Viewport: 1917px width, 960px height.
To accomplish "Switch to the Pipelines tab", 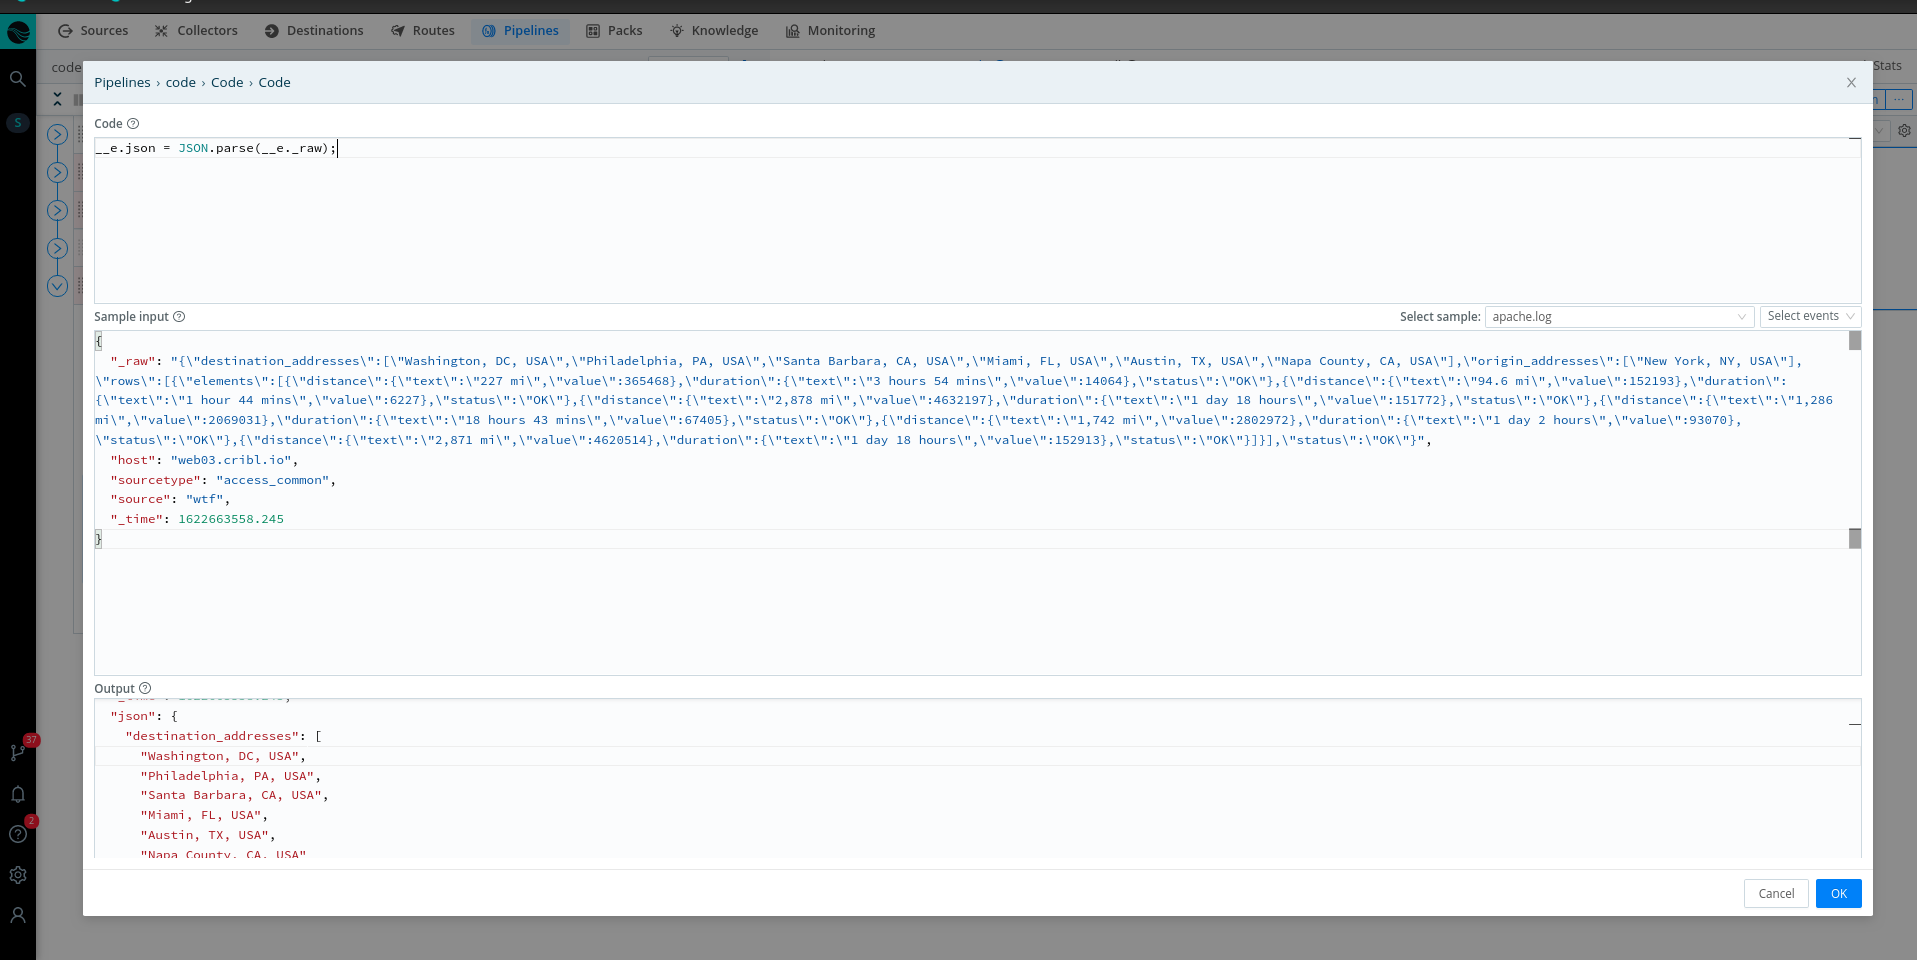I will click(519, 31).
